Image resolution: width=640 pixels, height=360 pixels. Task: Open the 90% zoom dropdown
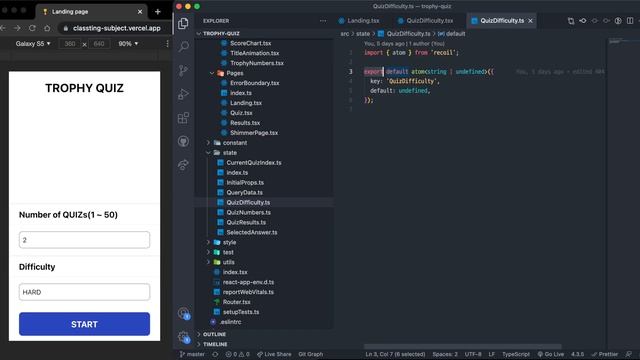128,44
